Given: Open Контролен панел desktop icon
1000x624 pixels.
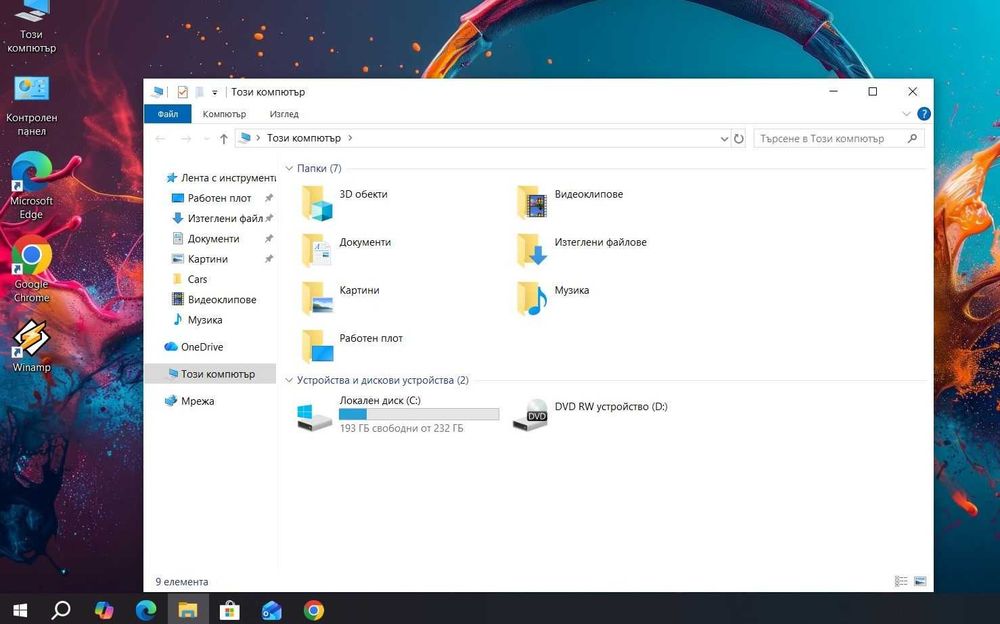Looking at the screenshot, I should tap(31, 106).
